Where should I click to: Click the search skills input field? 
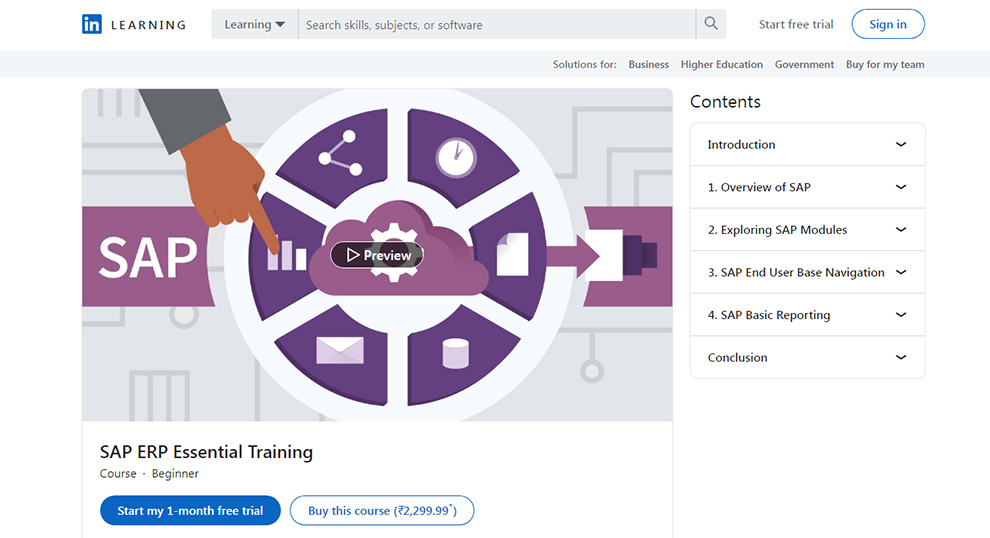point(497,24)
